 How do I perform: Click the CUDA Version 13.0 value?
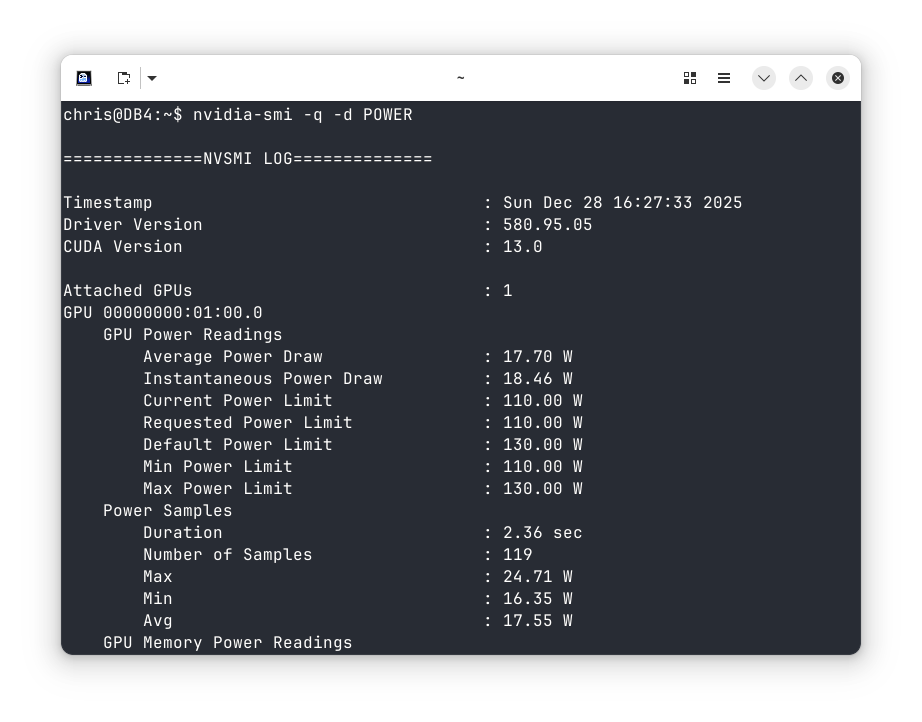click(522, 247)
